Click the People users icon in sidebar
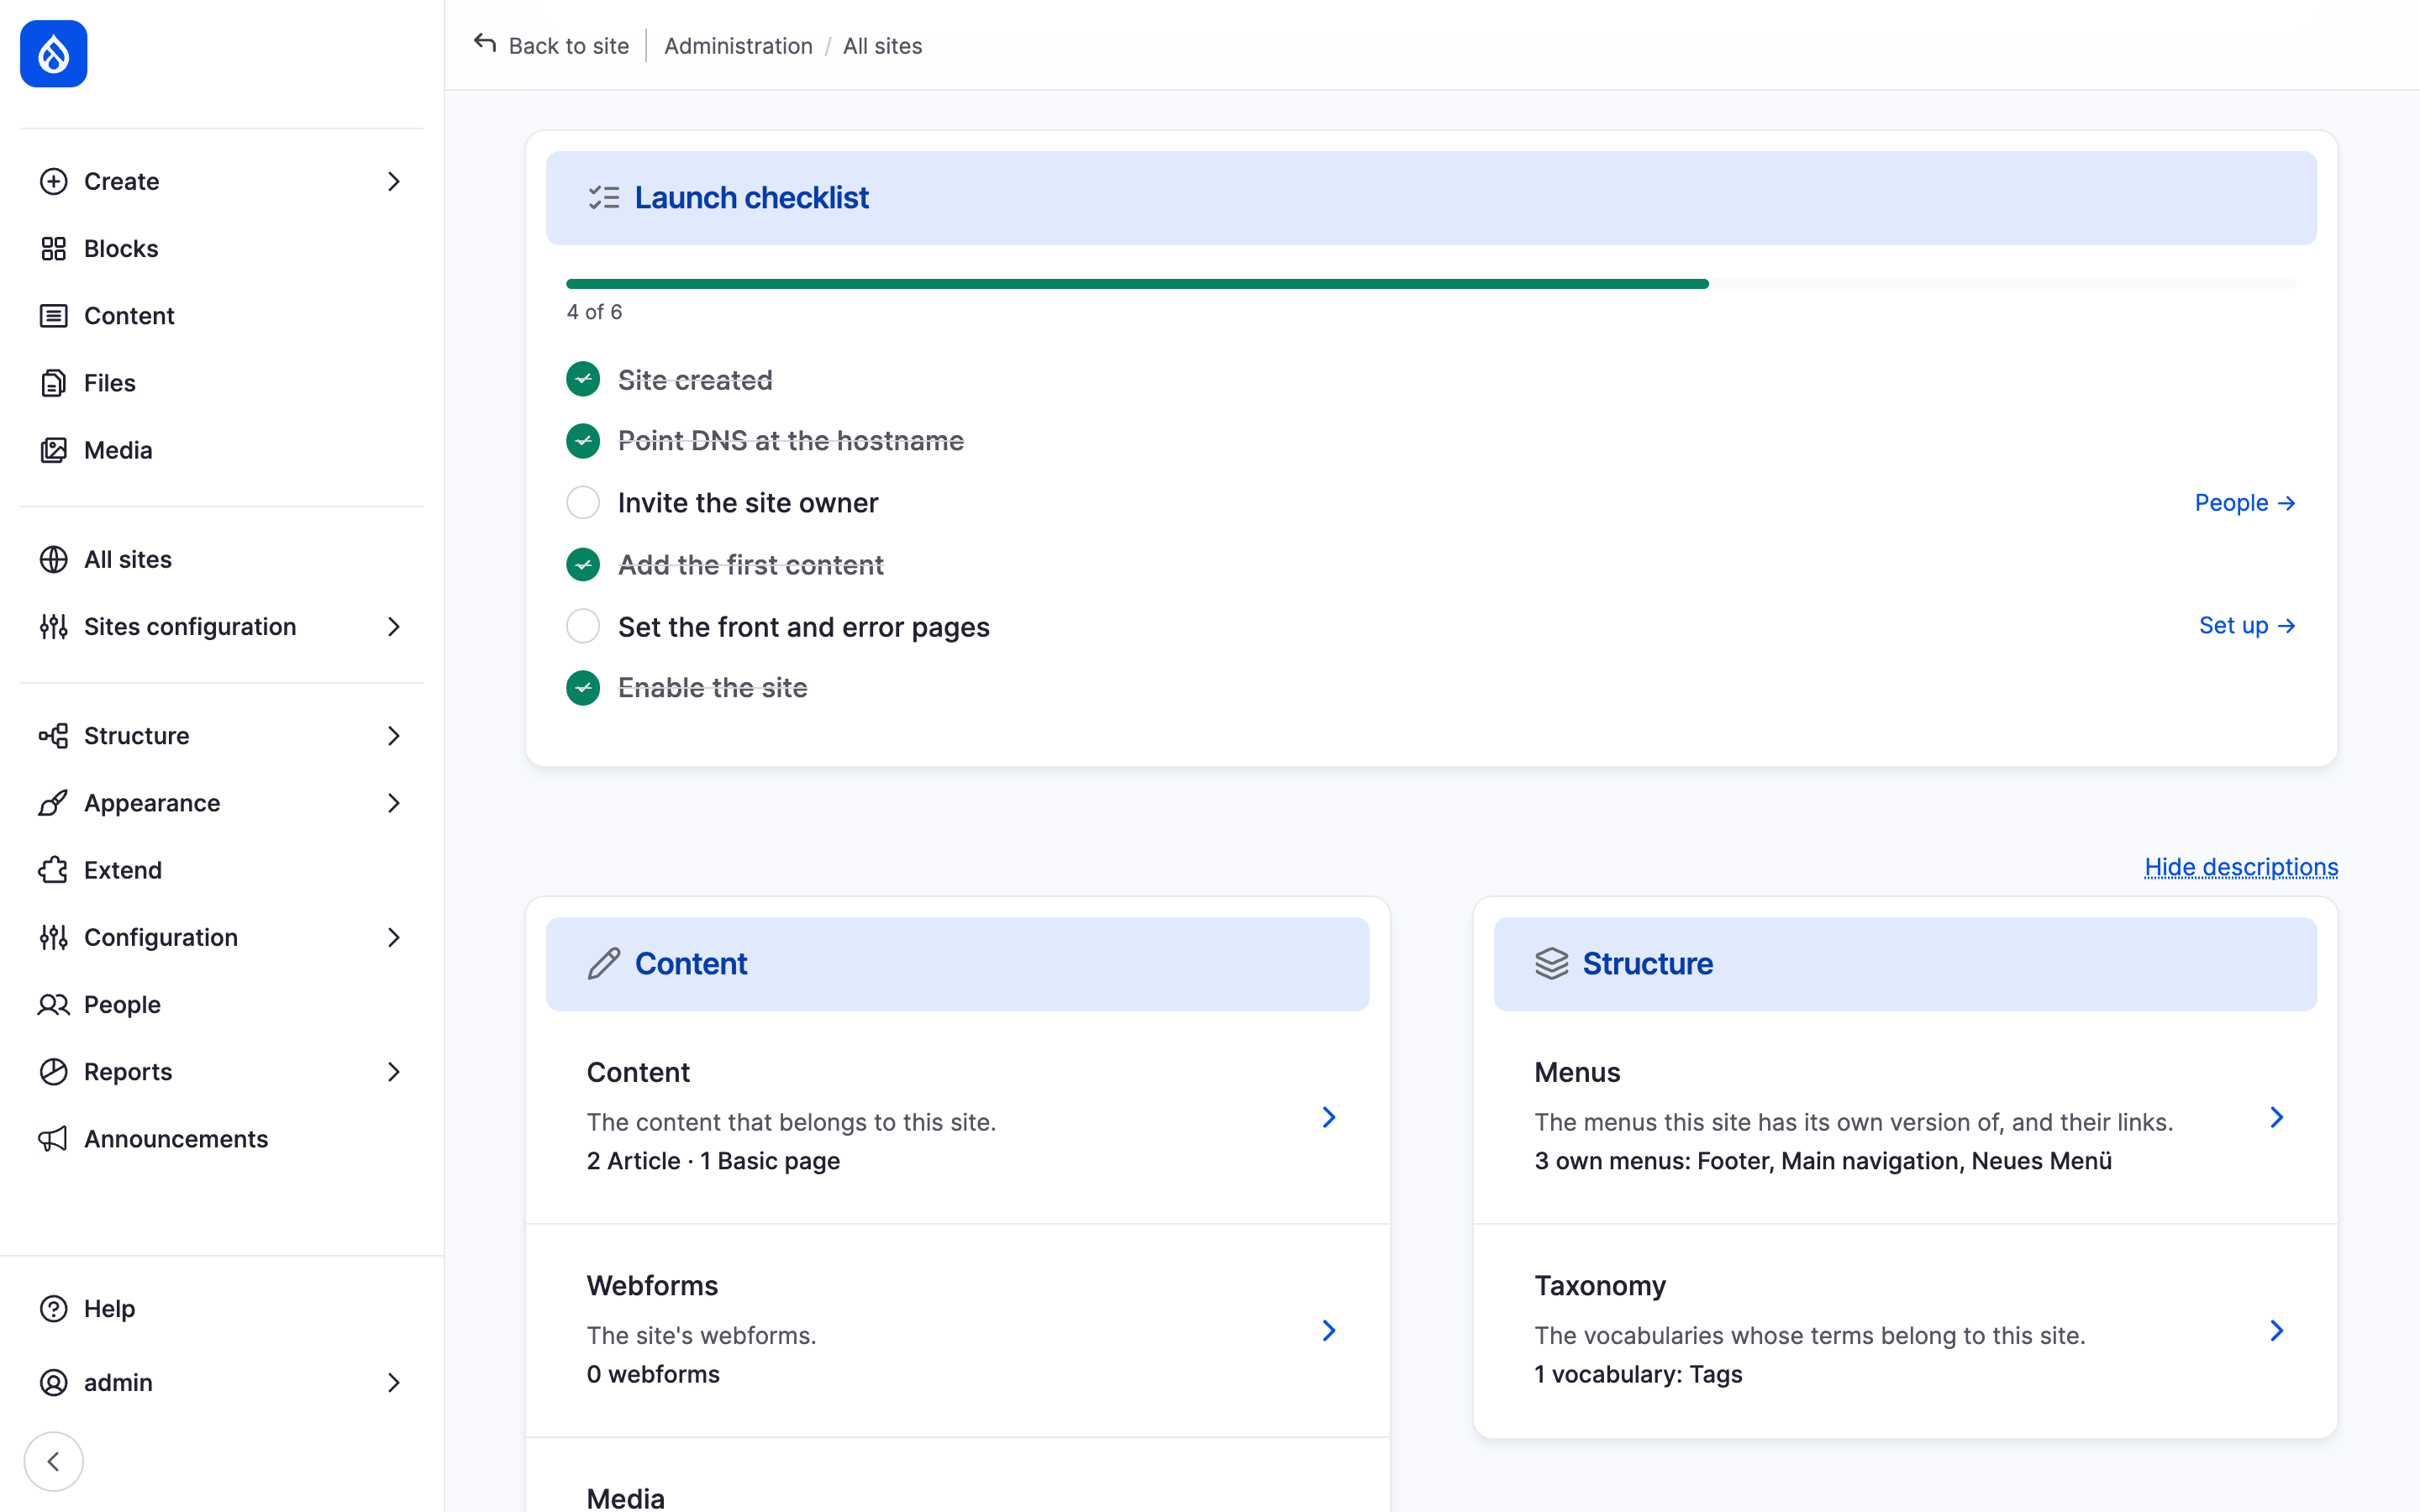The image size is (2420, 1512). tap(54, 1004)
